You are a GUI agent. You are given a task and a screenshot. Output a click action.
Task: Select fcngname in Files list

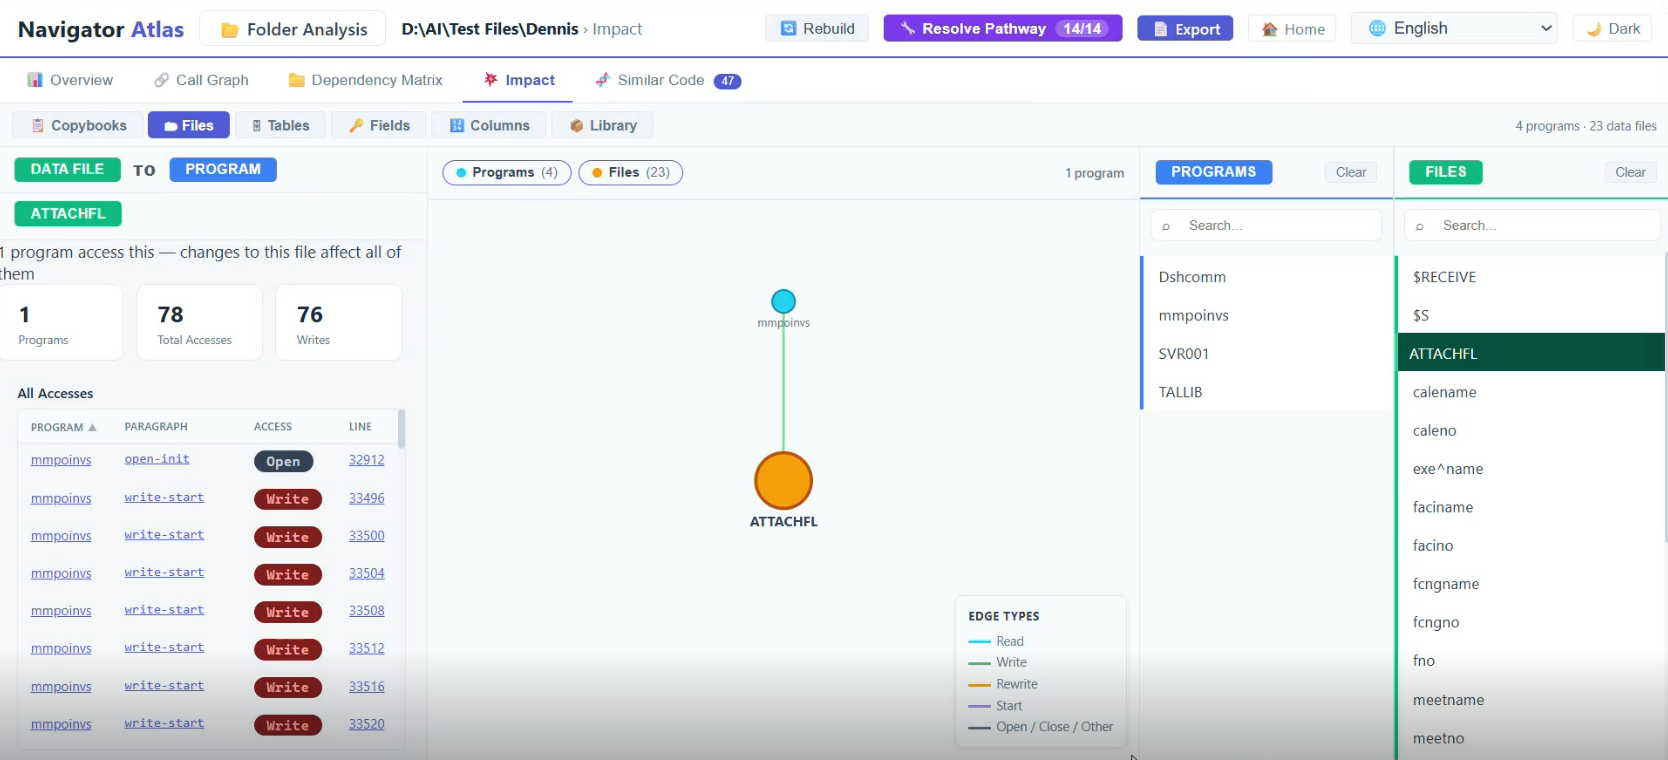point(1531,584)
